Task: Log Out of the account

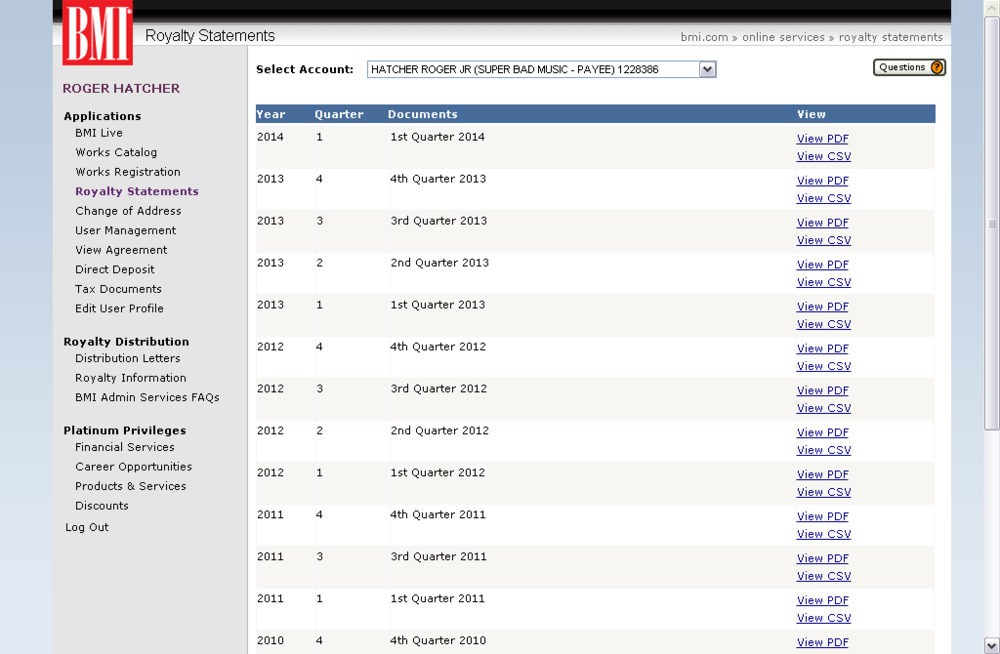Action: tap(87, 527)
